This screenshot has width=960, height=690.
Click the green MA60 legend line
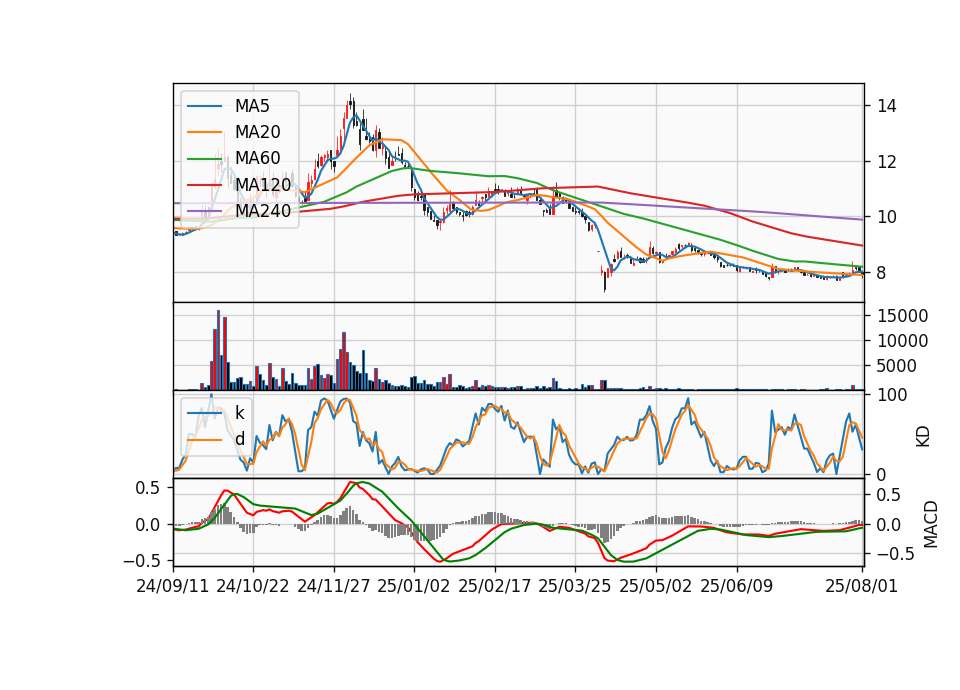coord(205,158)
